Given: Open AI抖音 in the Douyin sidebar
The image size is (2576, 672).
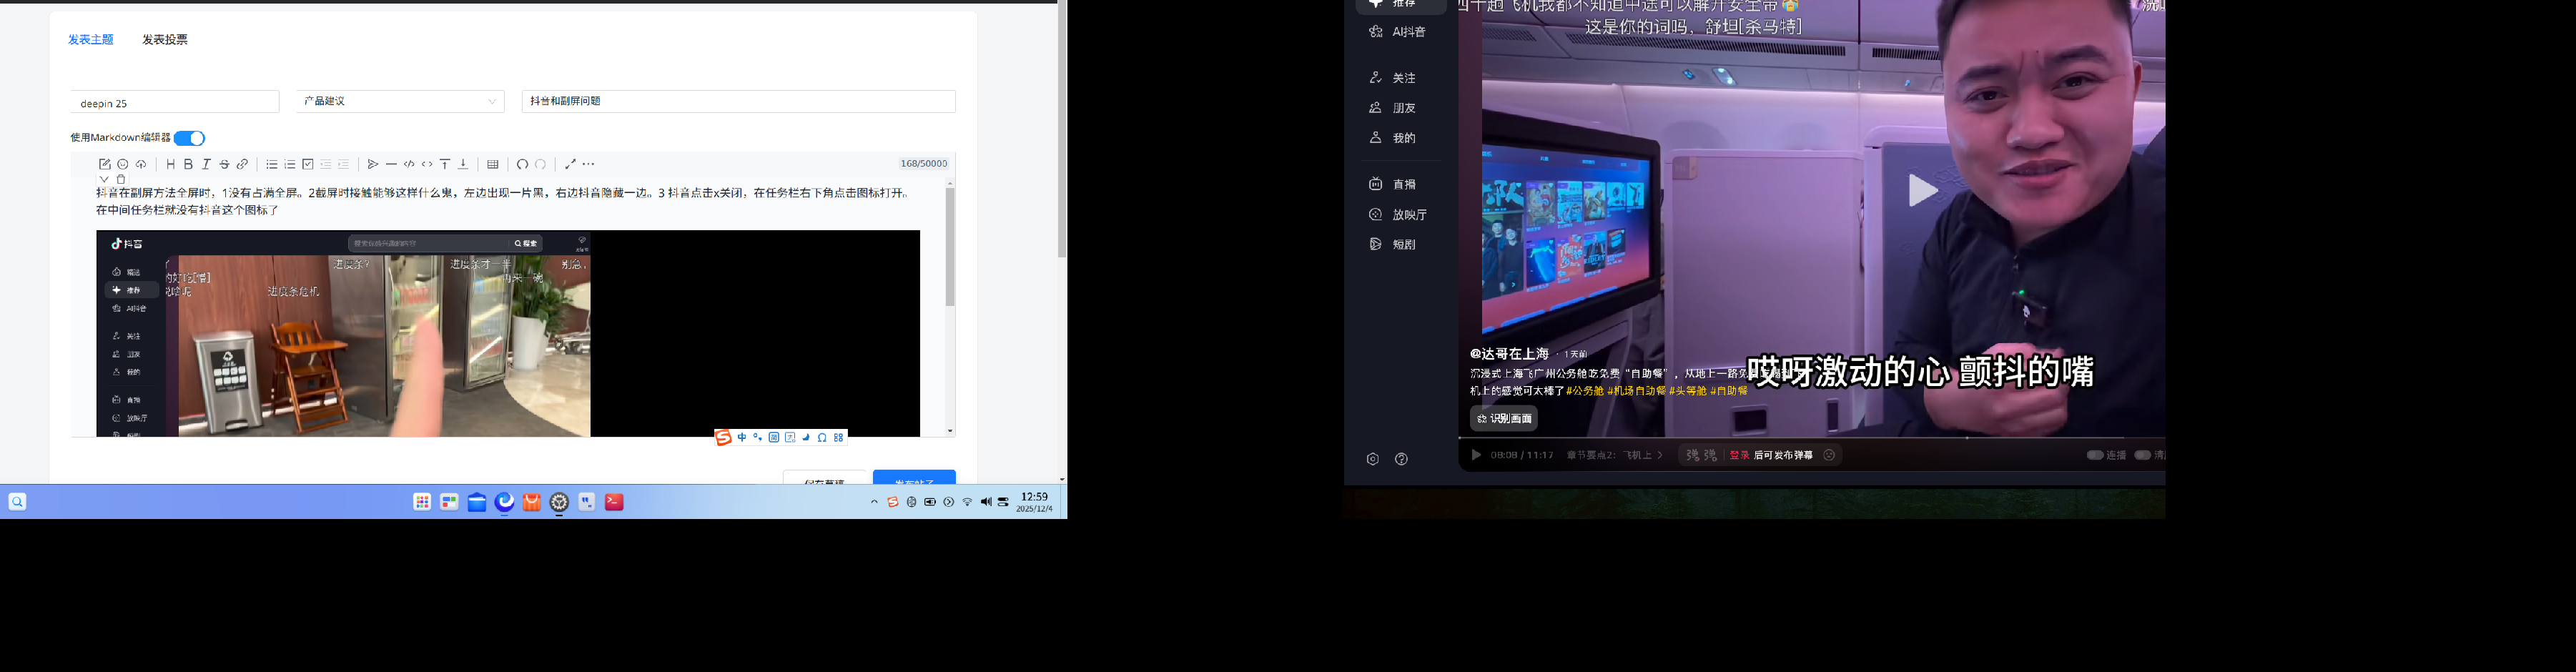Looking at the screenshot, I should [x=1398, y=32].
